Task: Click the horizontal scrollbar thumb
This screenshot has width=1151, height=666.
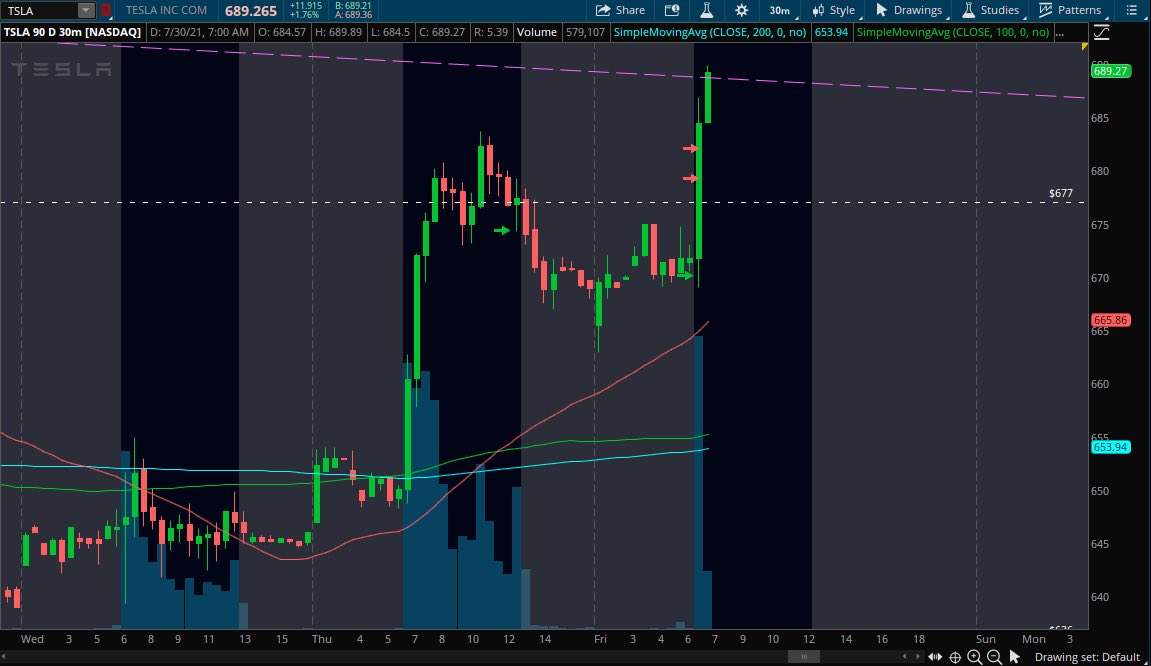Action: point(805,656)
